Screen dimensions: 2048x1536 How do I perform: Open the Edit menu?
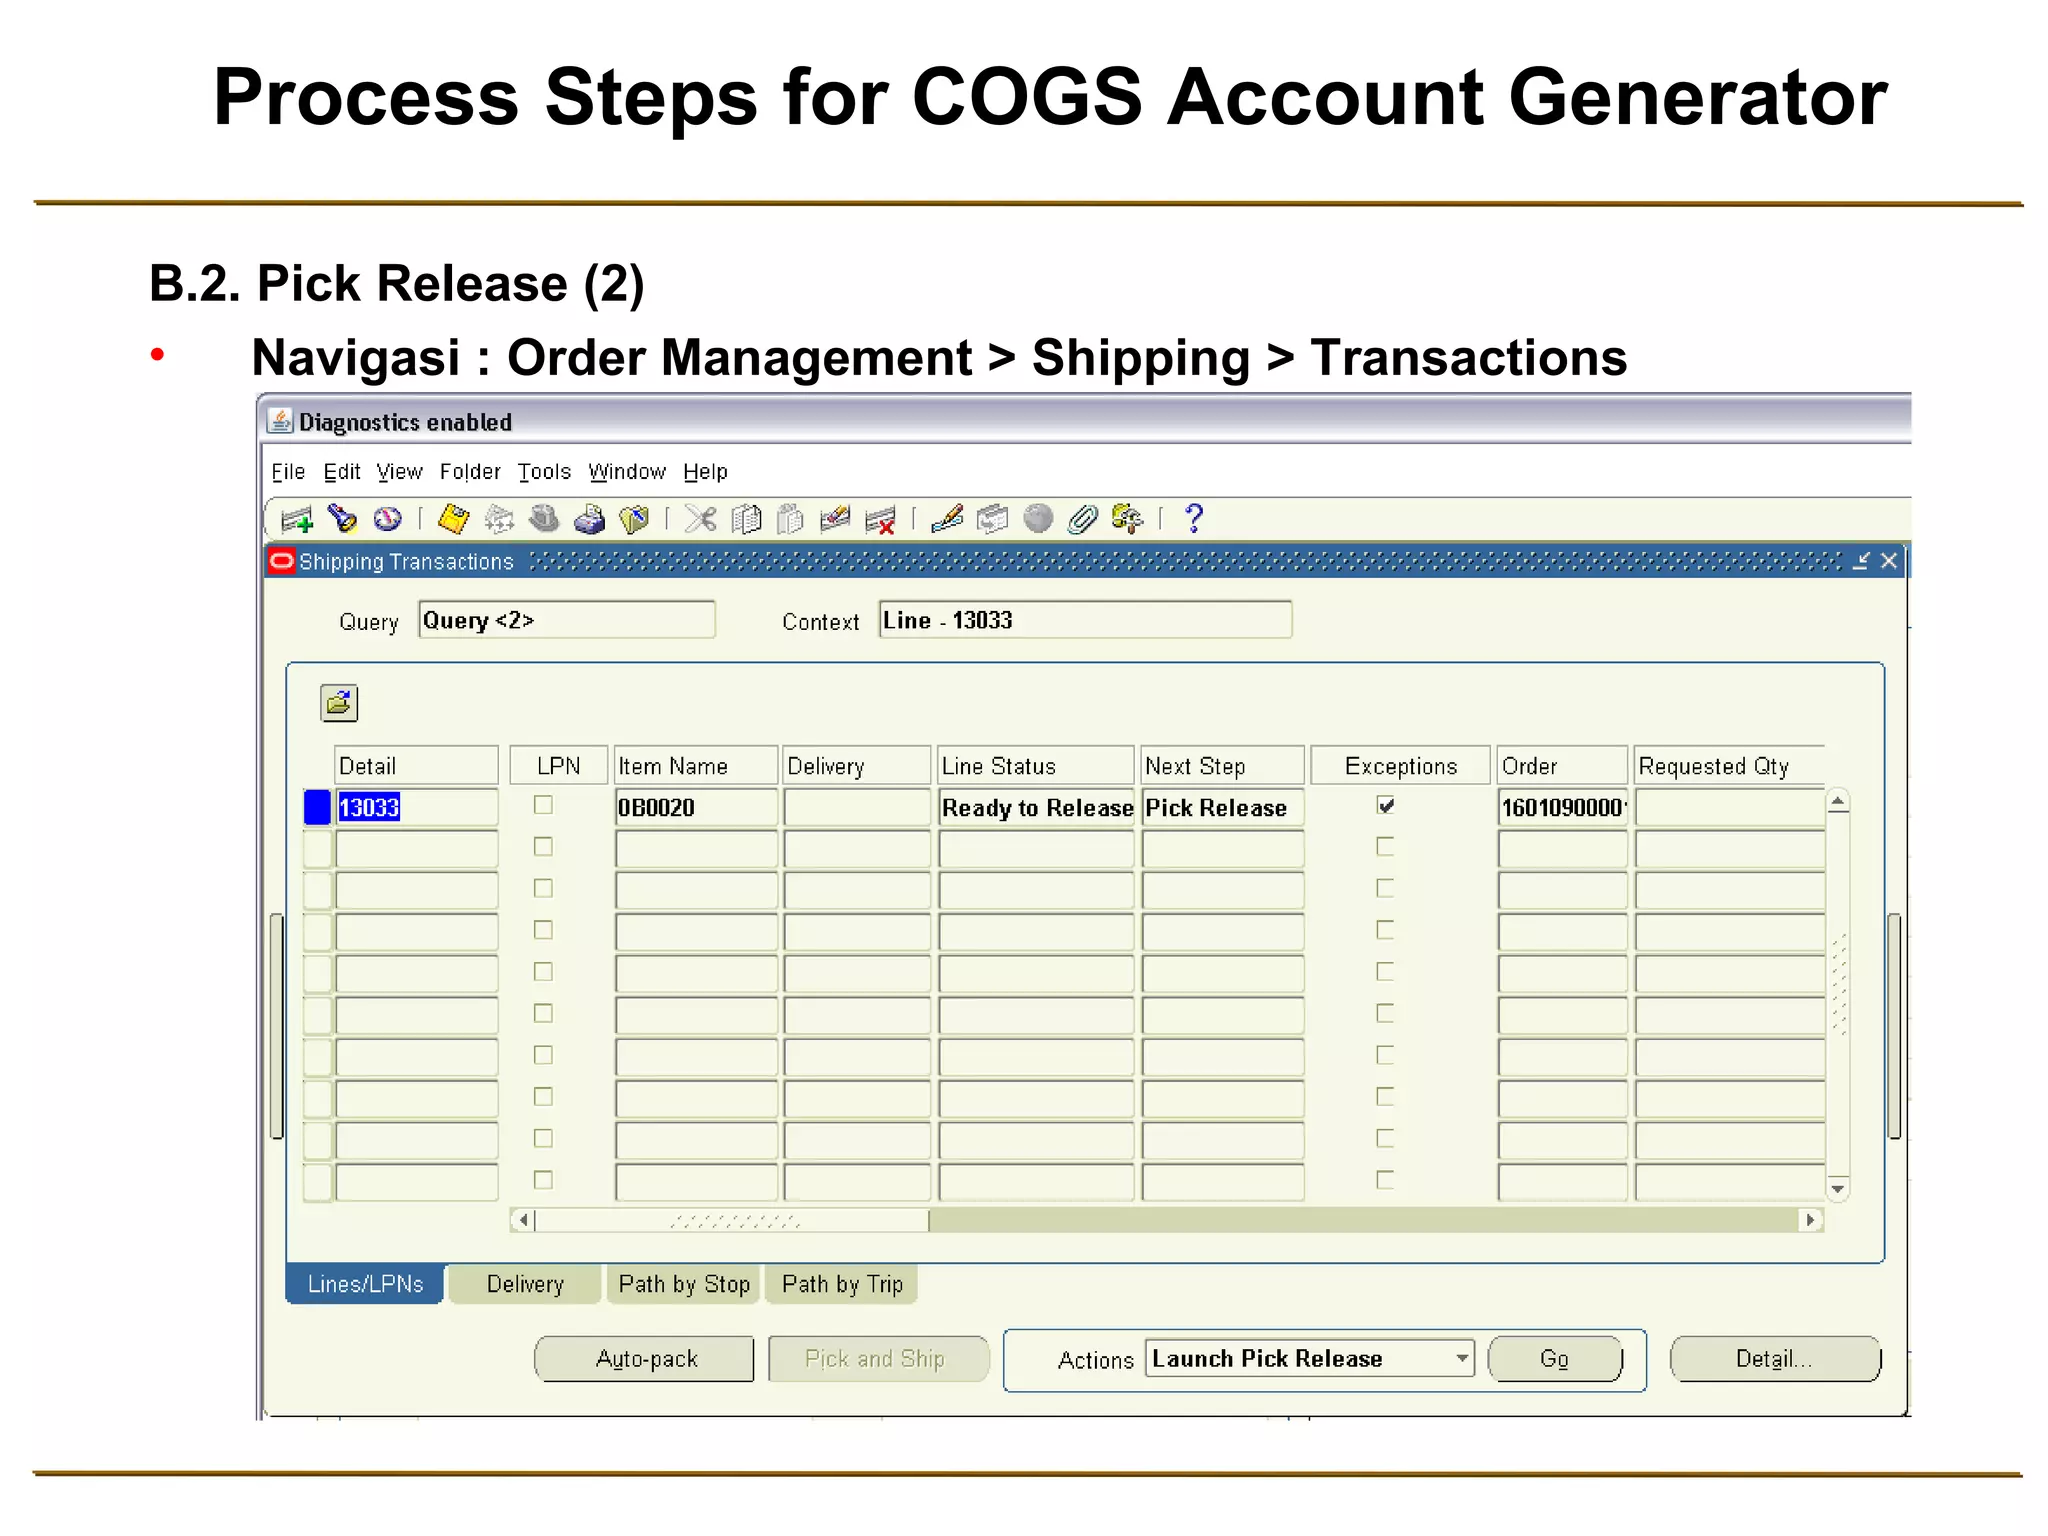point(341,472)
